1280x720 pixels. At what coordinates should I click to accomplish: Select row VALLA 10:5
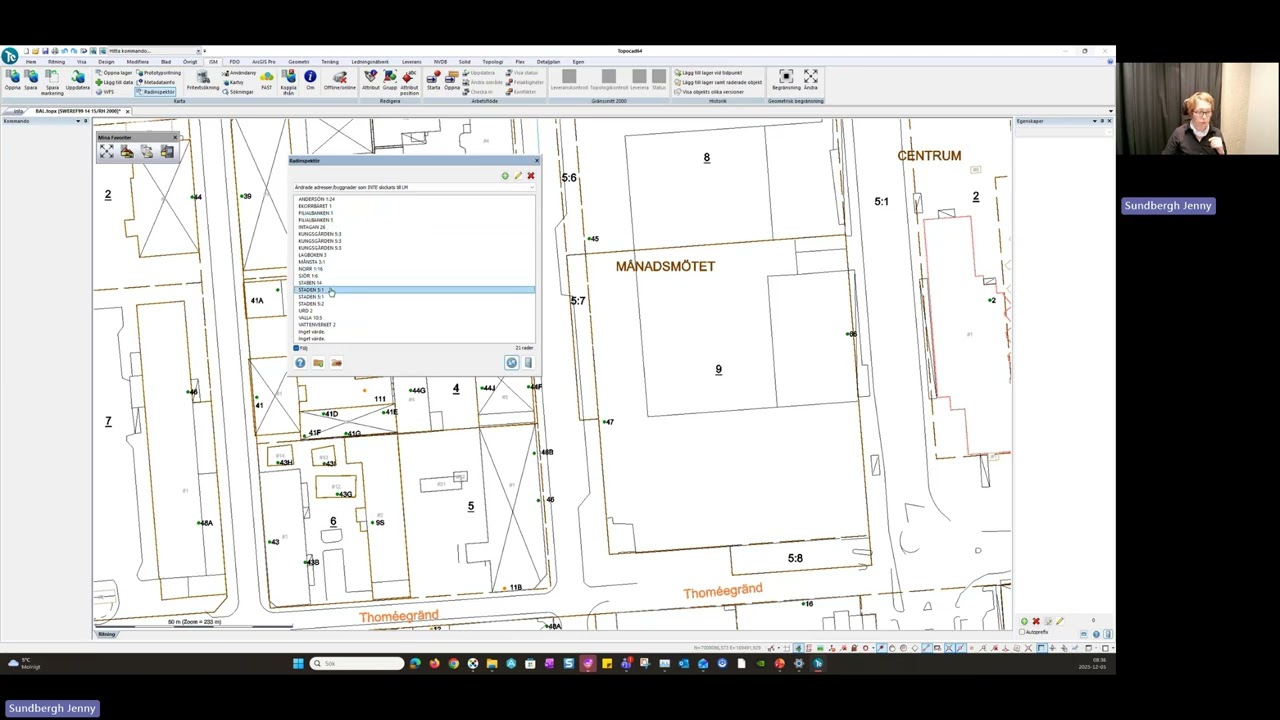414,318
